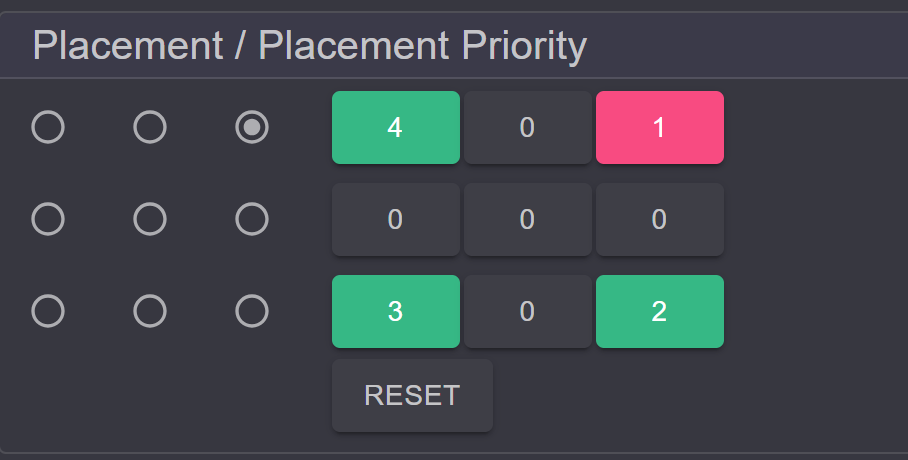This screenshot has height=460, width=908.
Task: Select the bottom-right placement radio button
Action: (252, 311)
